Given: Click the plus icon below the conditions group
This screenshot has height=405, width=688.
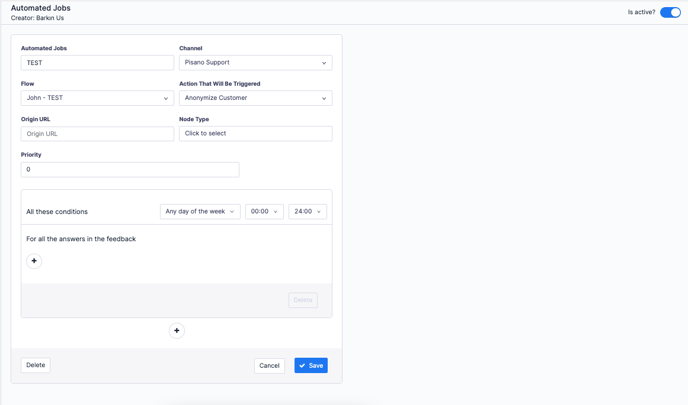Looking at the screenshot, I should pos(177,331).
